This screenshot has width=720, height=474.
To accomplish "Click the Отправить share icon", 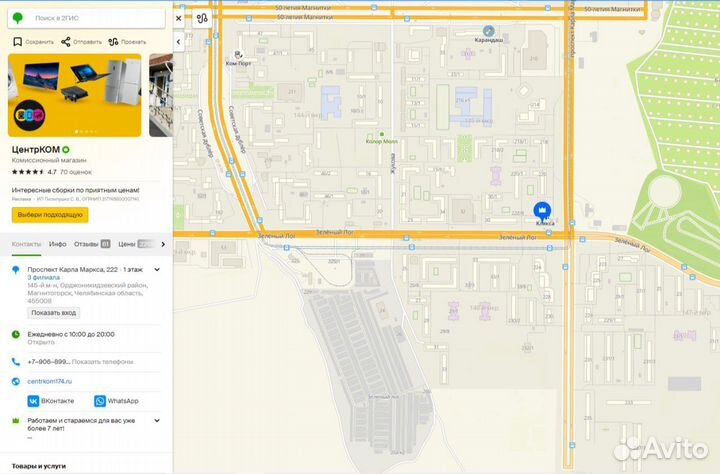I will [65, 42].
